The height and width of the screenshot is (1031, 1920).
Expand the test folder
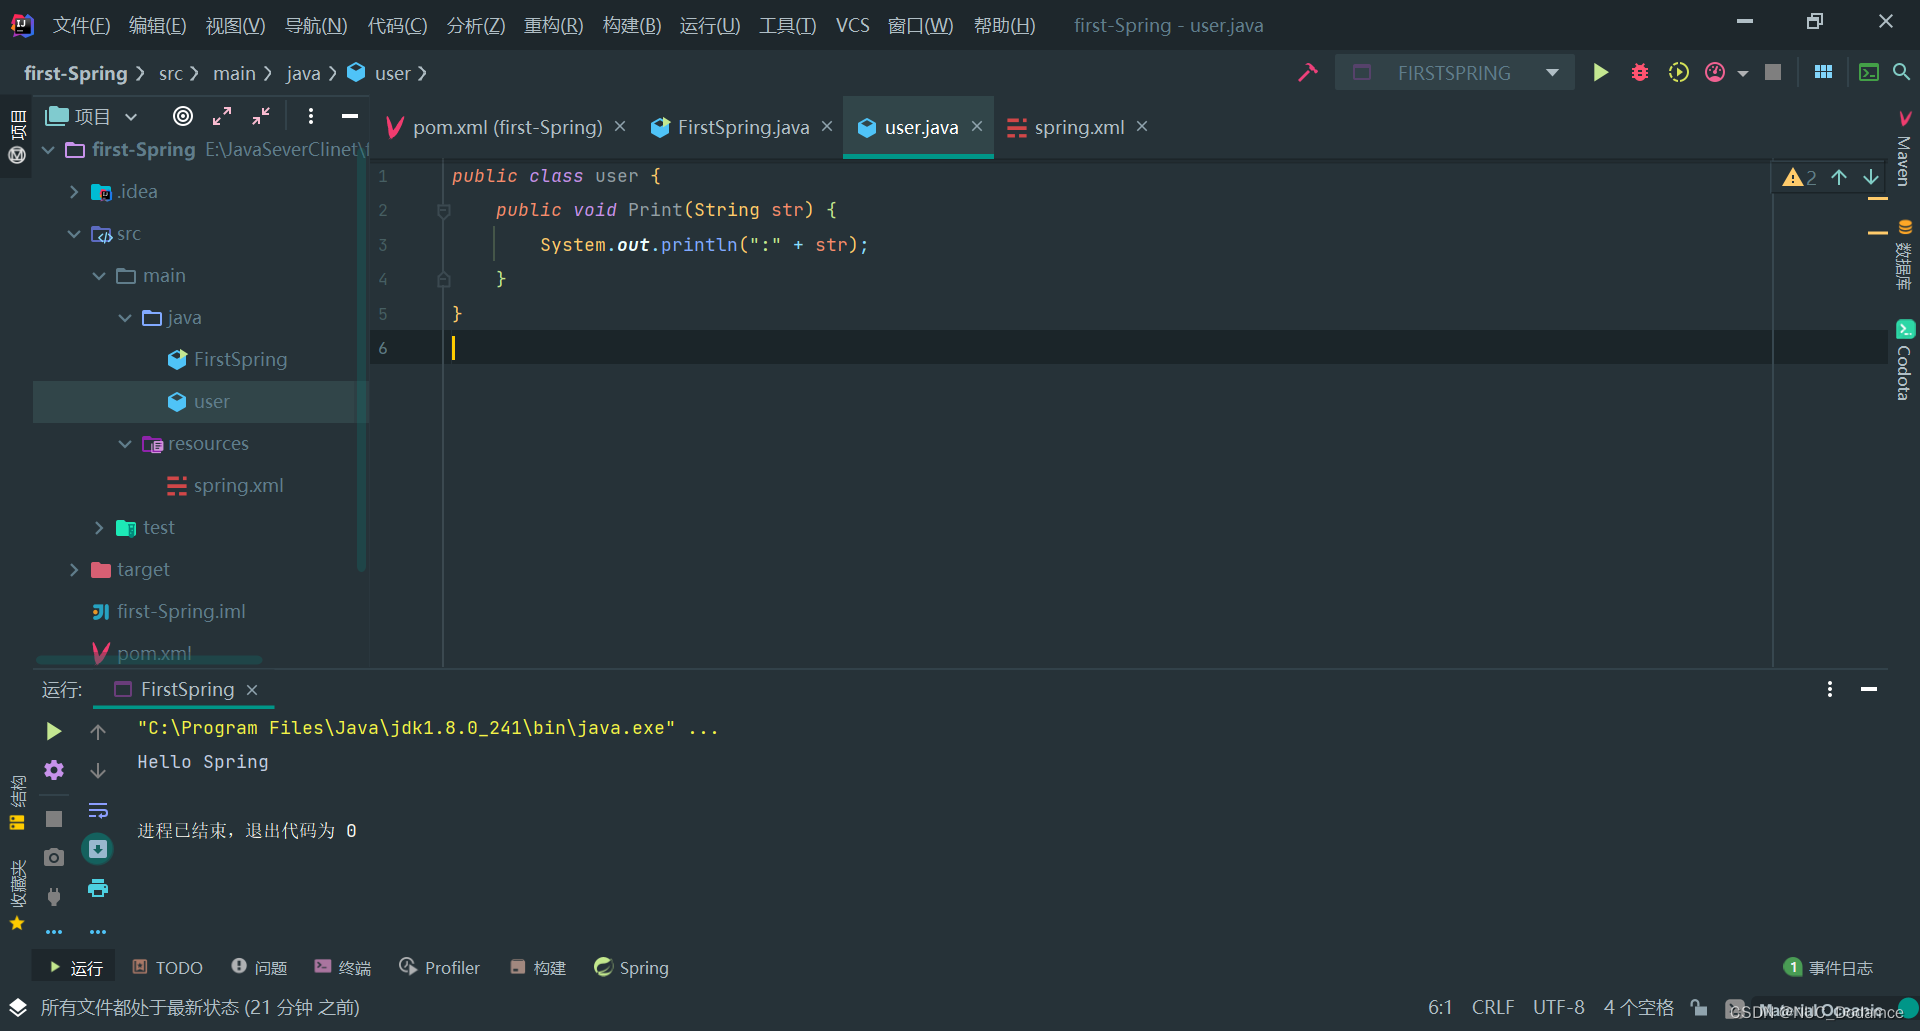click(x=99, y=527)
